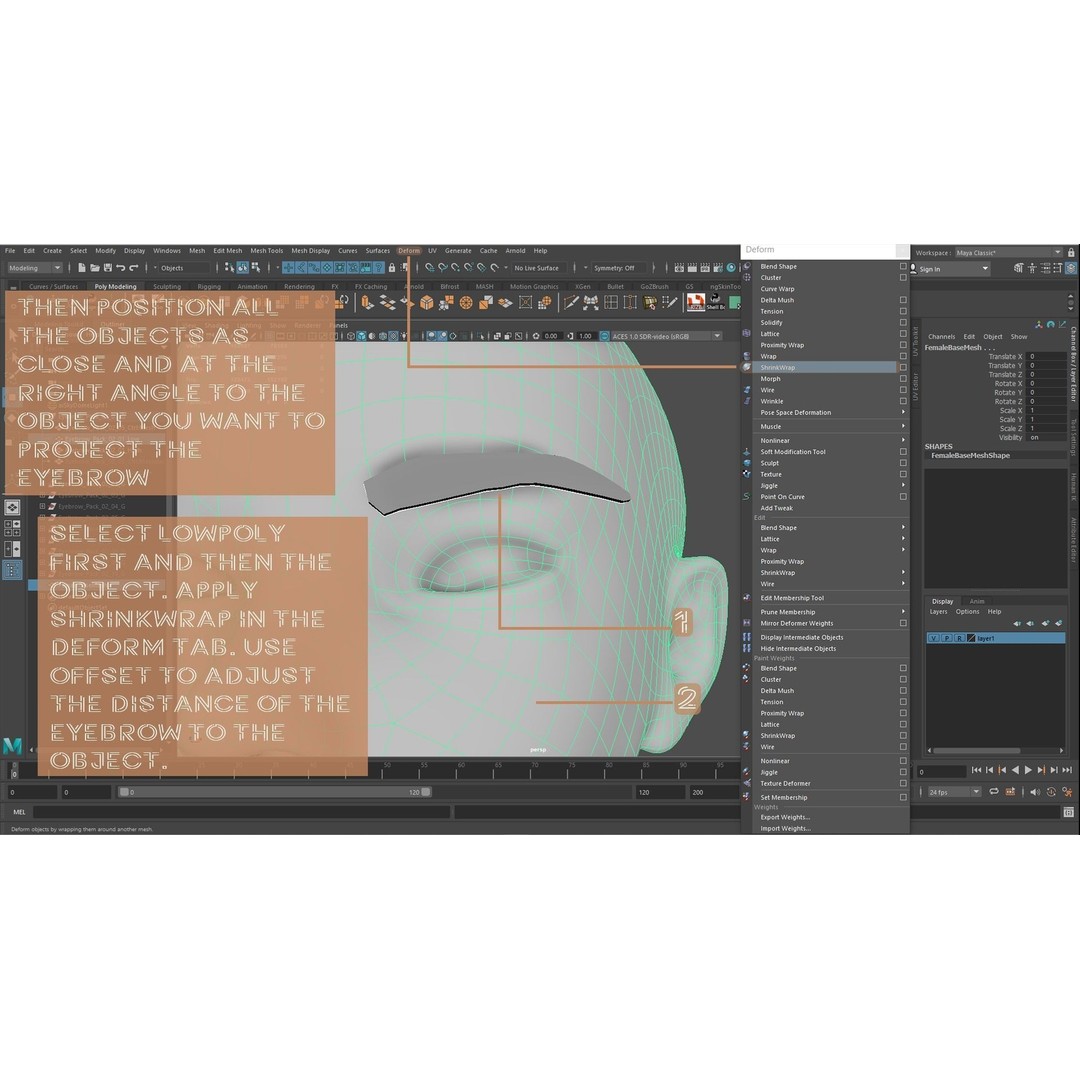Open Delta Mush options box
The height and width of the screenshot is (1080, 1080).
[903, 300]
